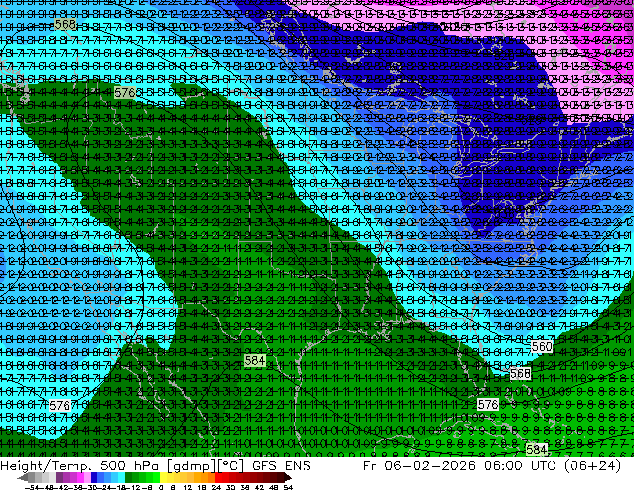Click the 576 label in the upper-left green area
Viewport: 634px width, 490px height.
125,93
